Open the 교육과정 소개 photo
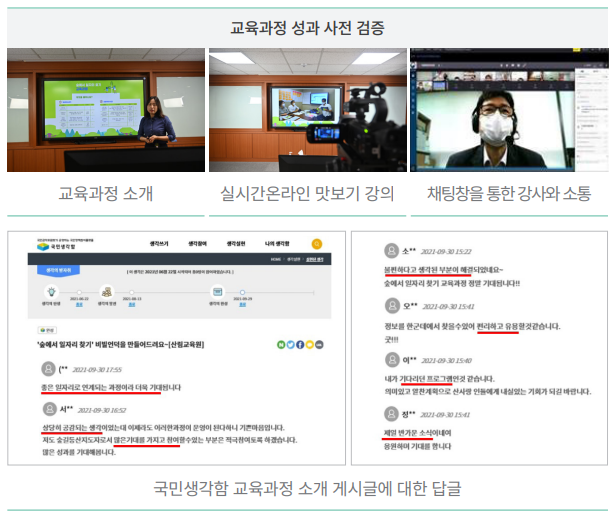 (104, 110)
